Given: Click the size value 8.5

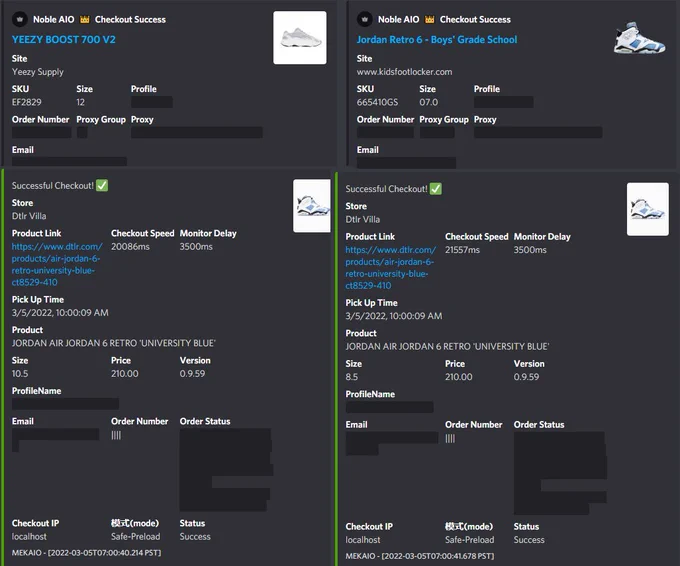Looking at the screenshot, I should tap(352, 377).
